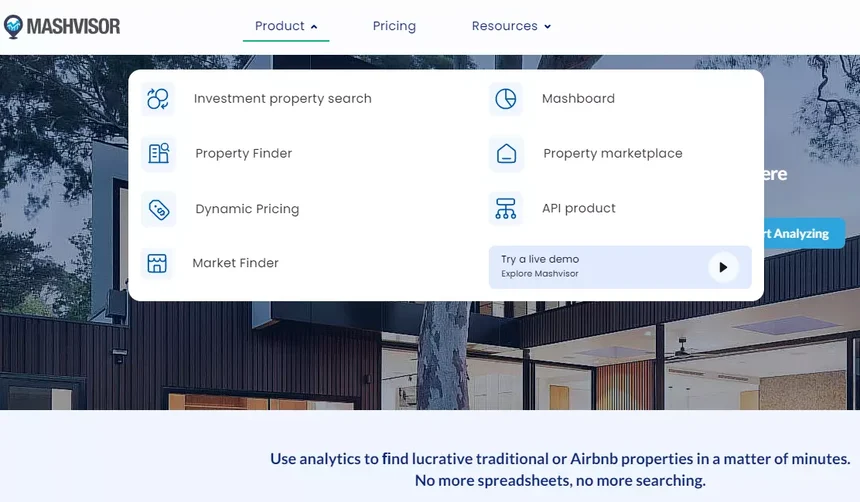Click the Dynamic Pricing tag icon

pos(159,209)
